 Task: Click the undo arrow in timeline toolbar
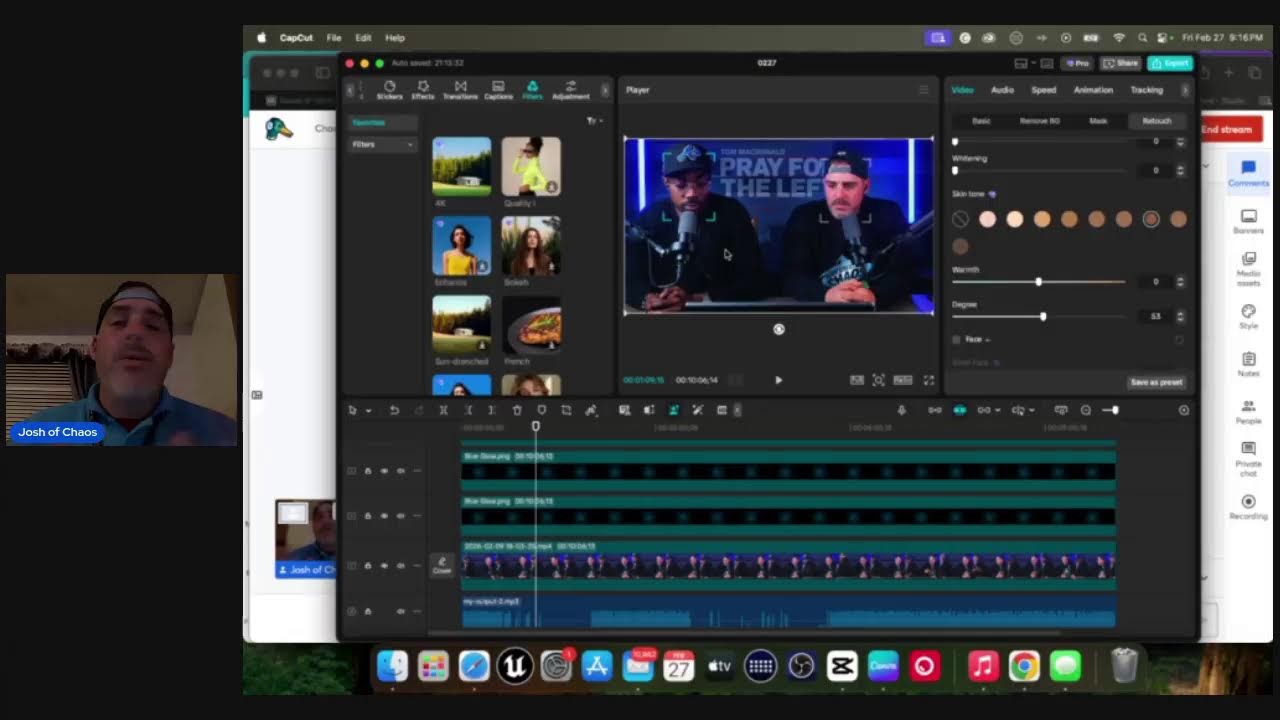tap(394, 410)
